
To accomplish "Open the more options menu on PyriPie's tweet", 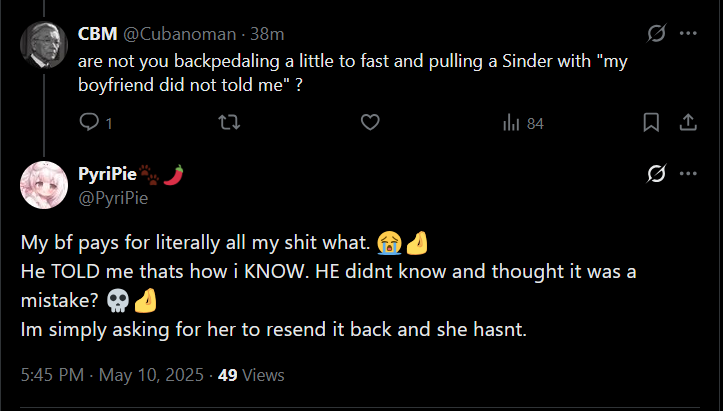I will [688, 174].
